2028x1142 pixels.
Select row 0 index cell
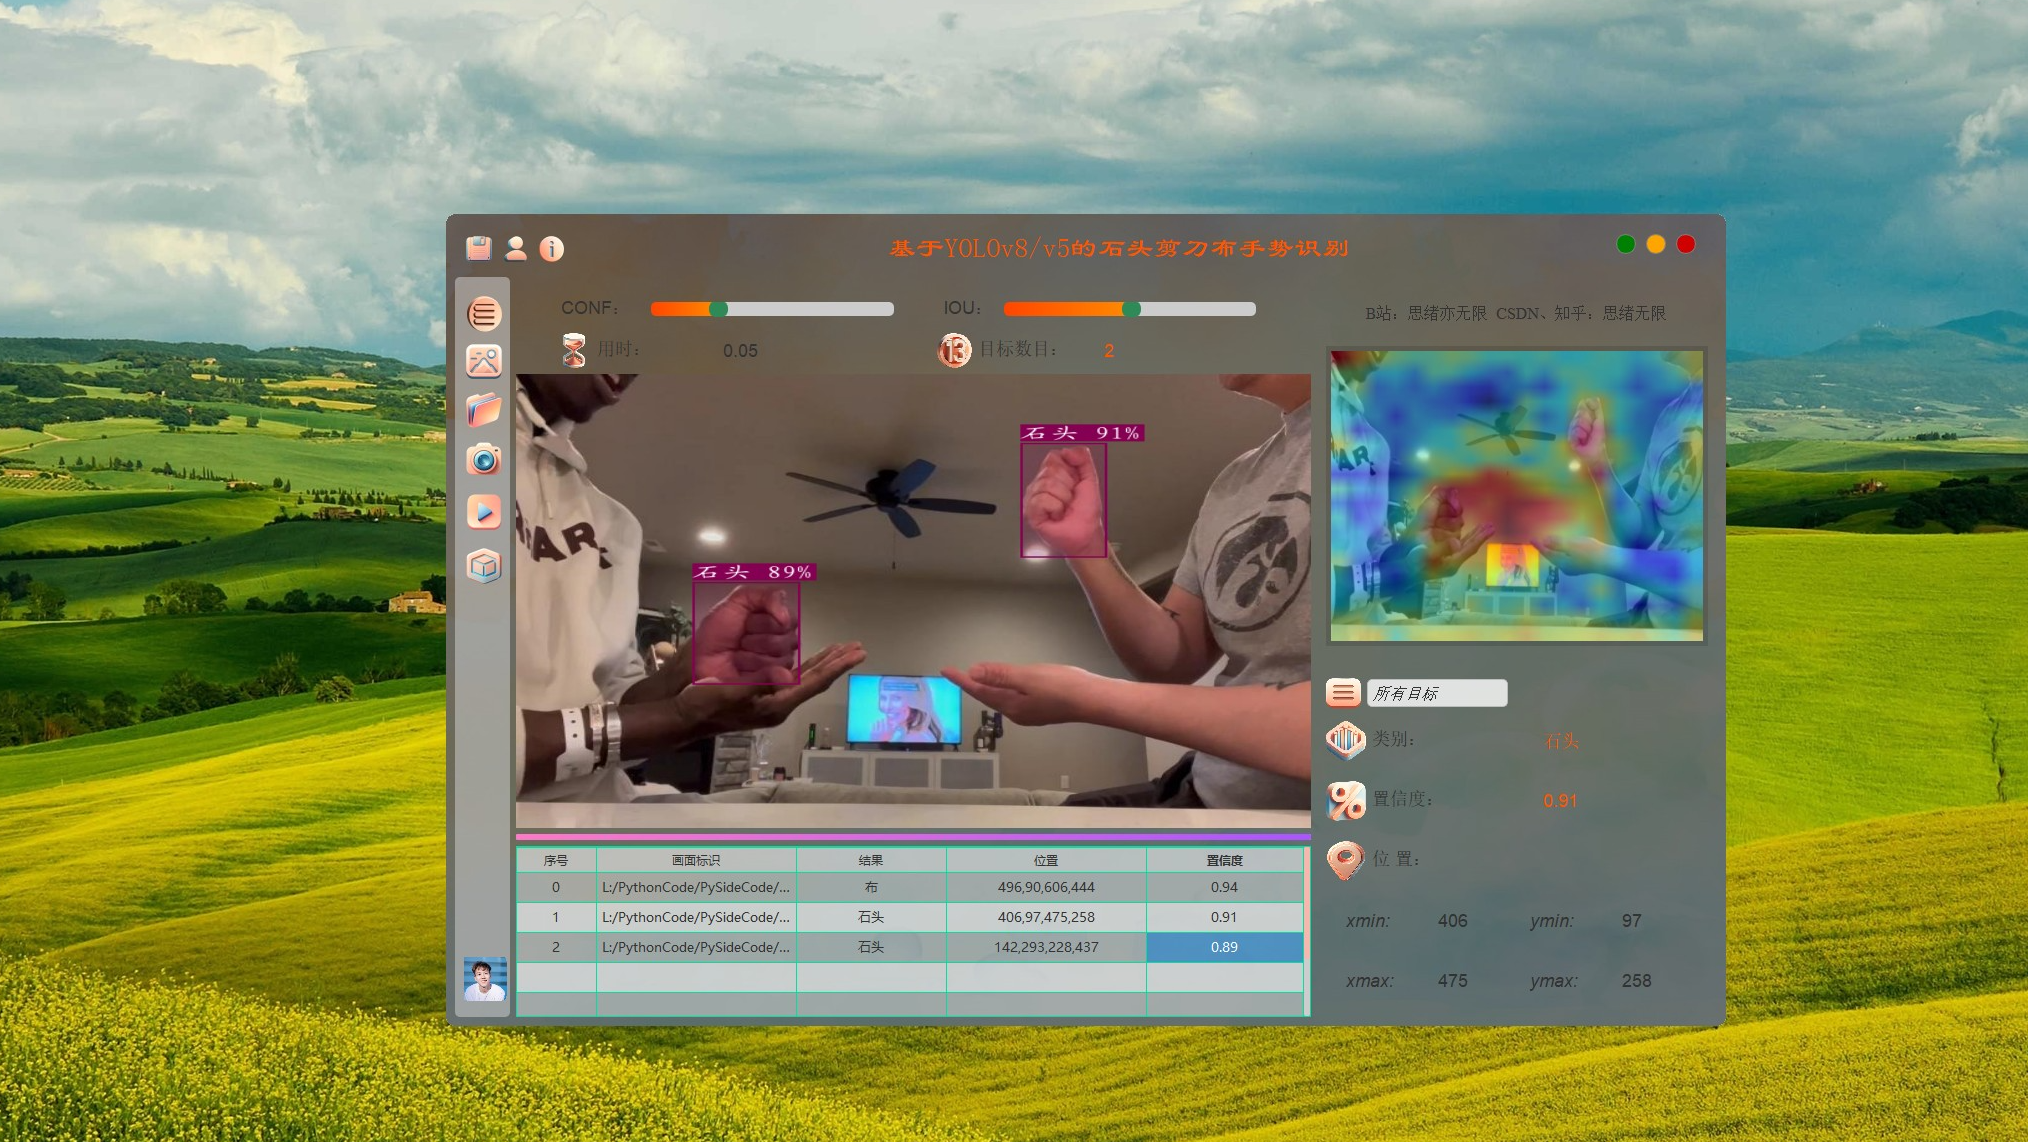click(556, 887)
